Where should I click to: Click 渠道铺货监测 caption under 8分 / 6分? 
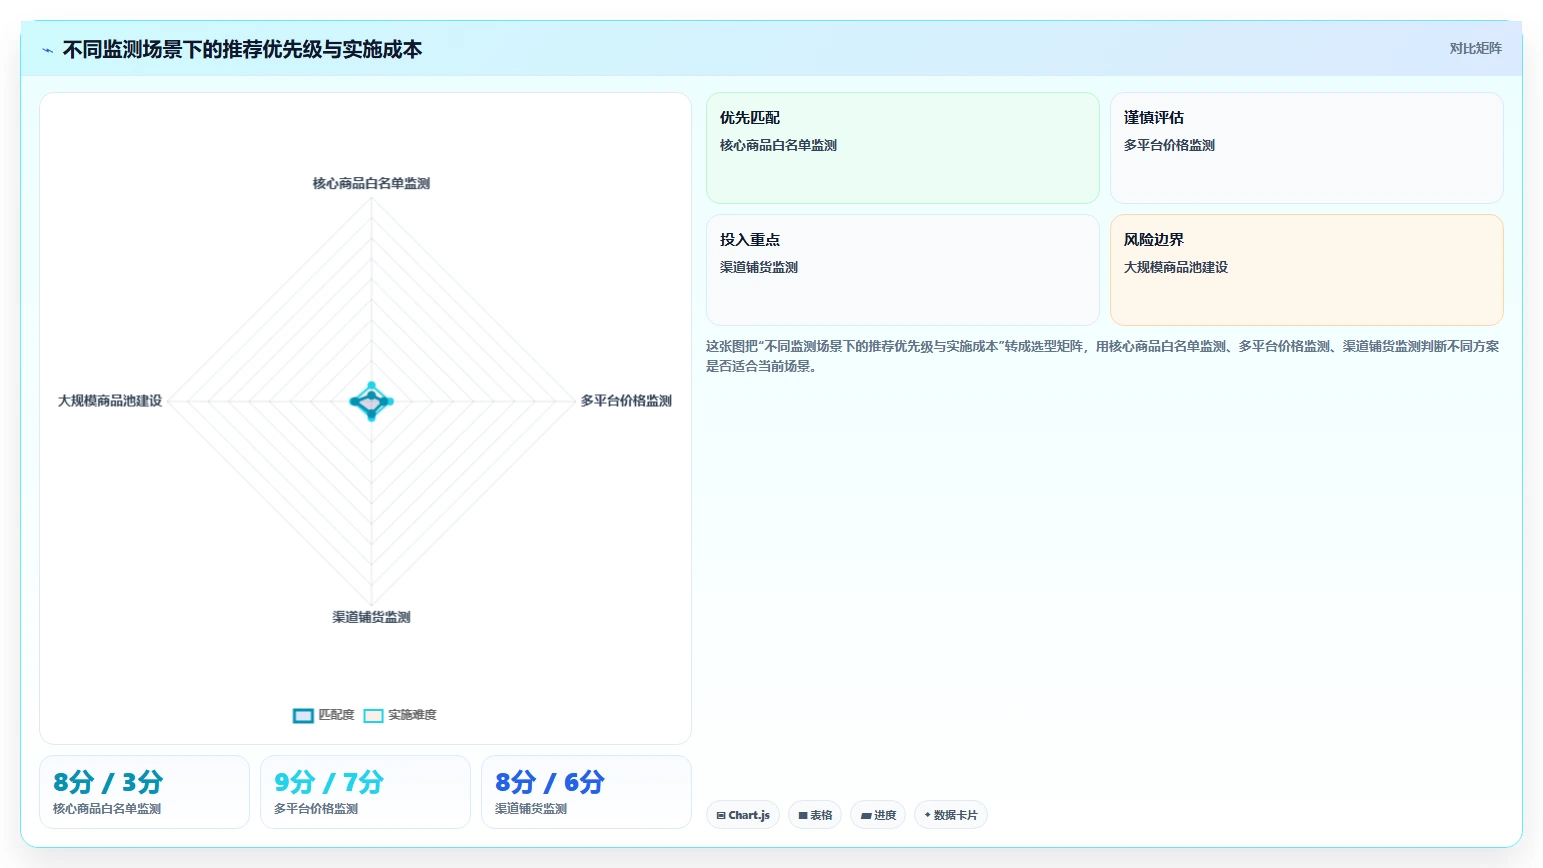click(x=531, y=809)
